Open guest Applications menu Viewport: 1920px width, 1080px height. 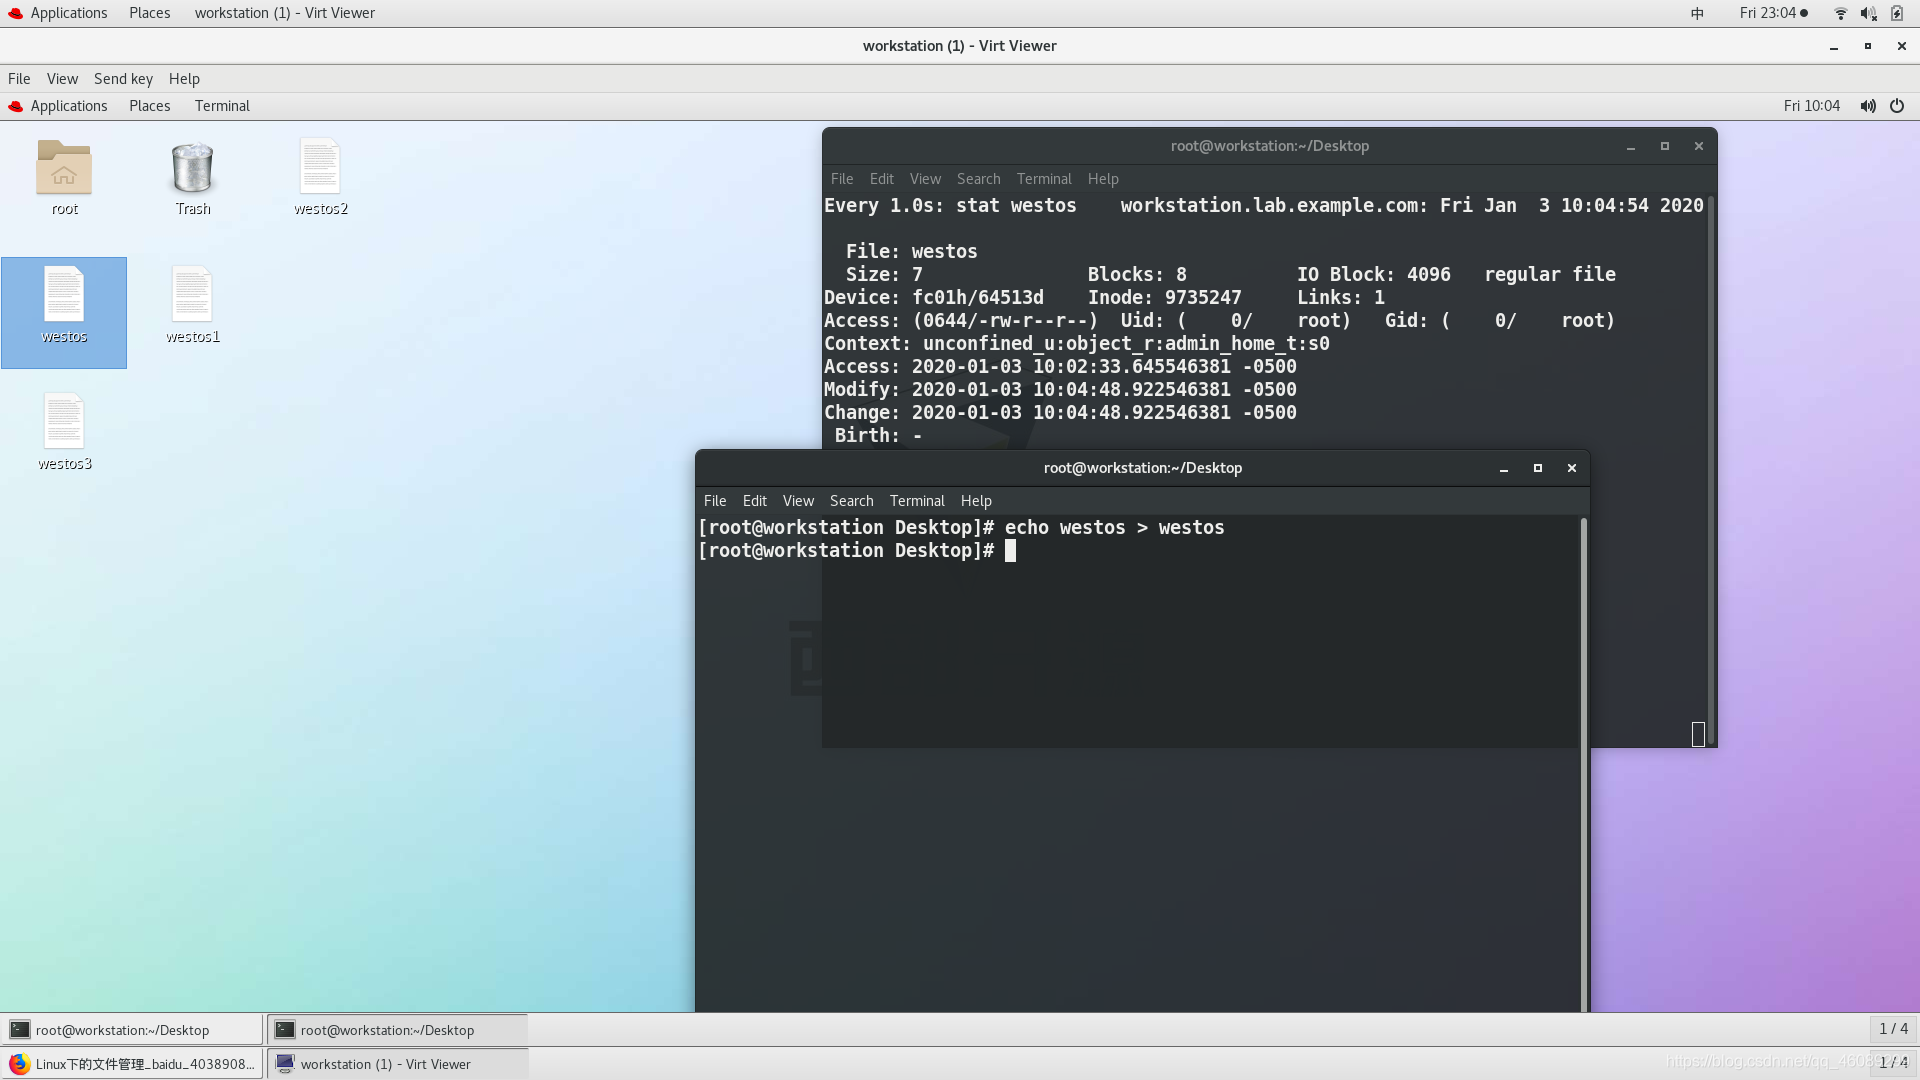69,106
